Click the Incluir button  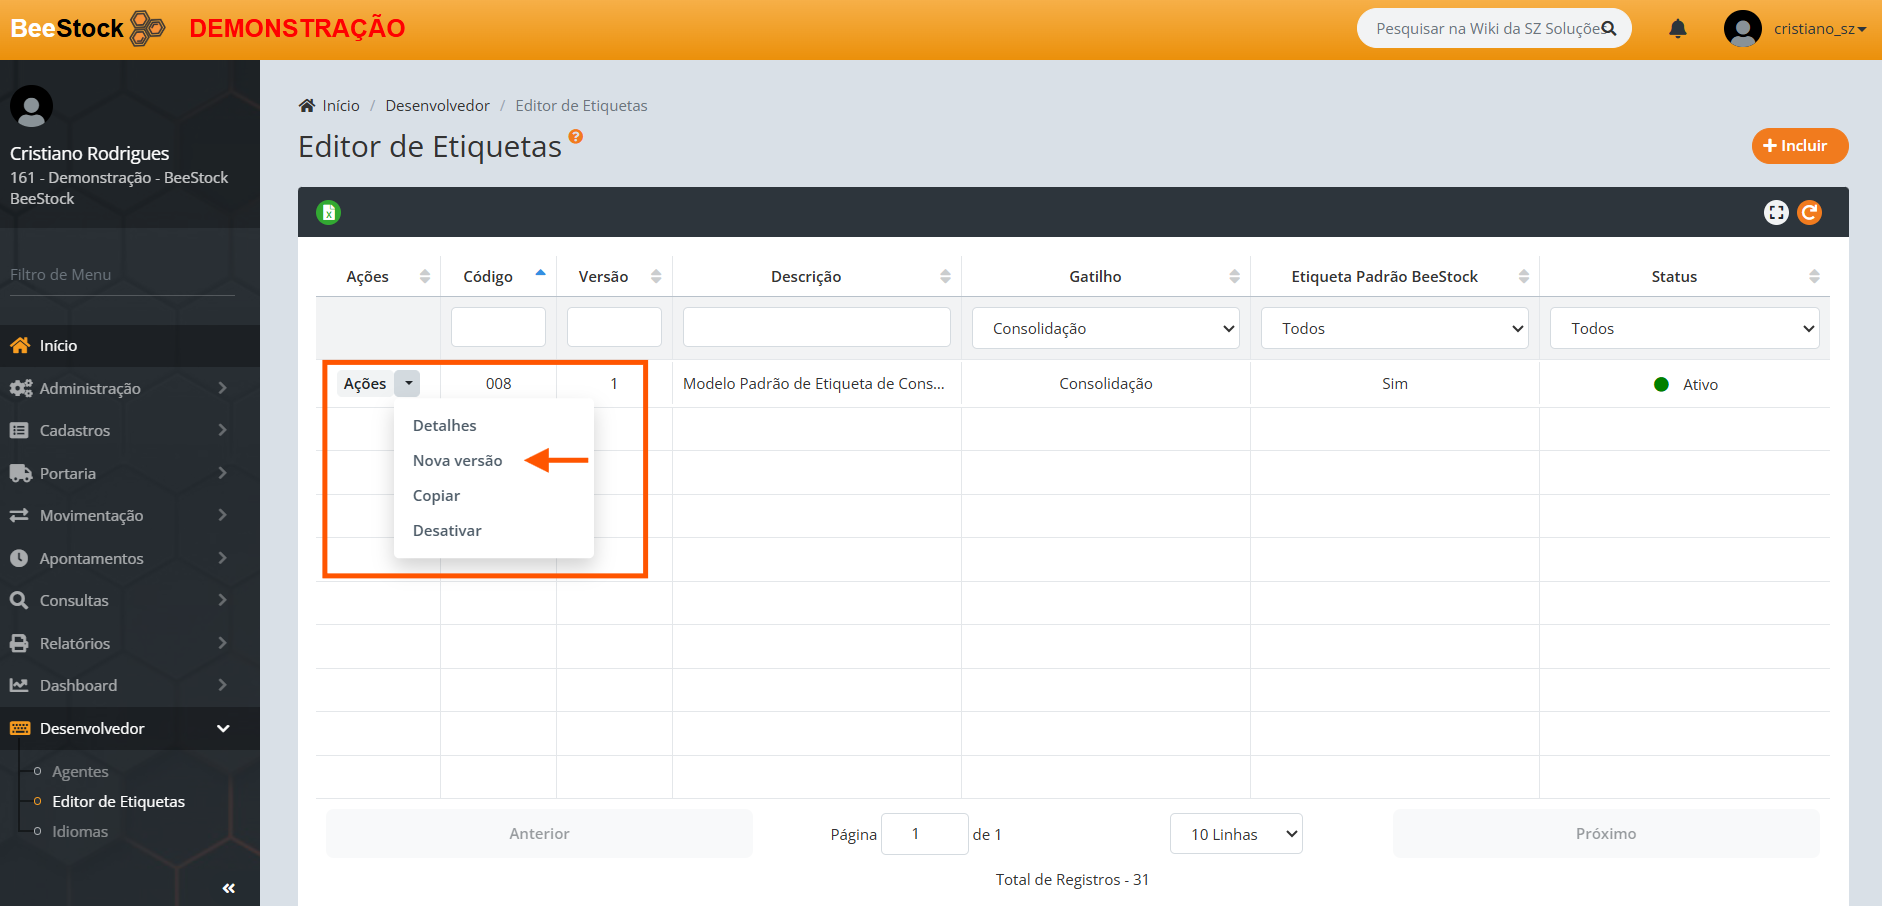coord(1799,146)
